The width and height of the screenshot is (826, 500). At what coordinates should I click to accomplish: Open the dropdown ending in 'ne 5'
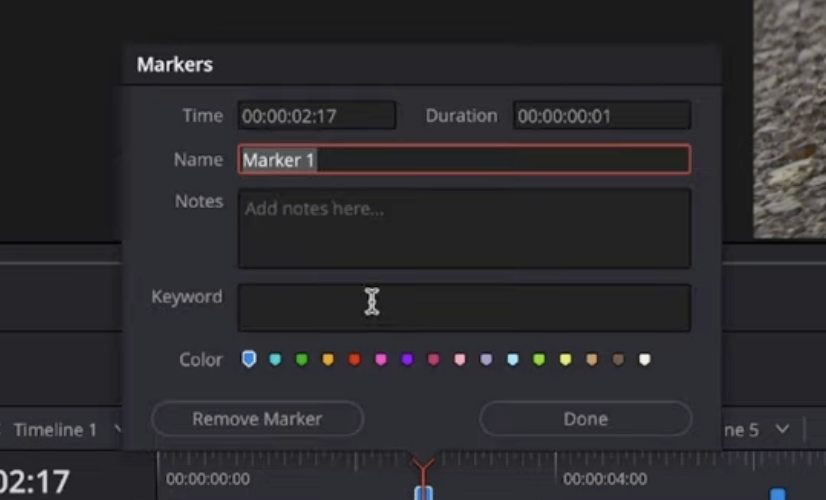coord(757,430)
